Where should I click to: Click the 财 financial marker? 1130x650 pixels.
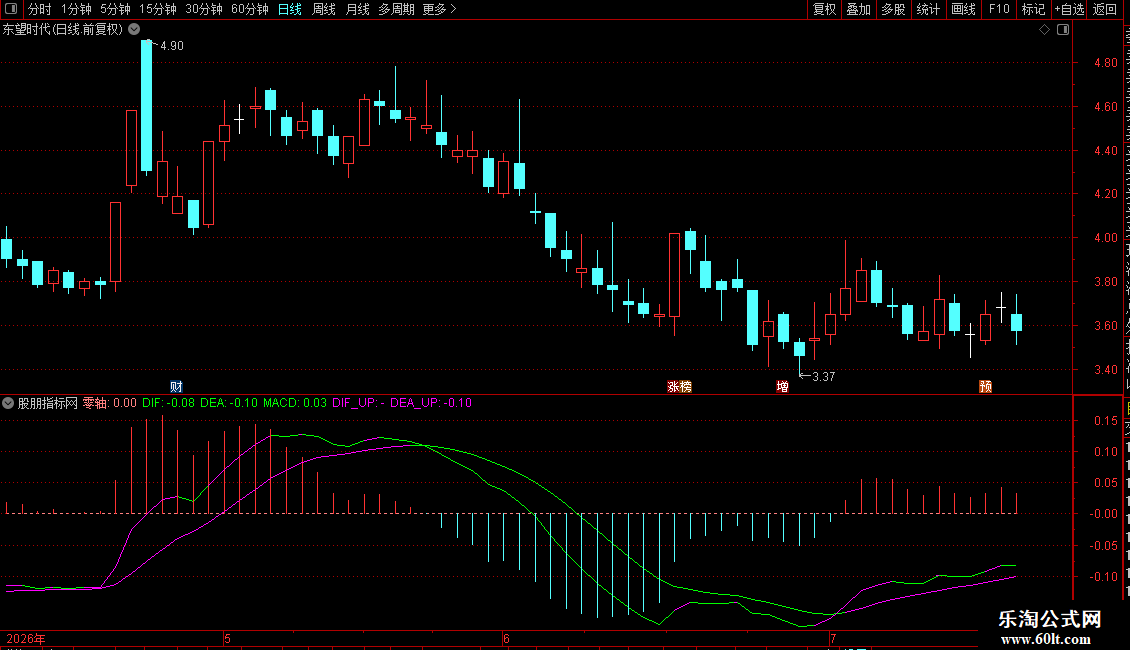click(176, 387)
